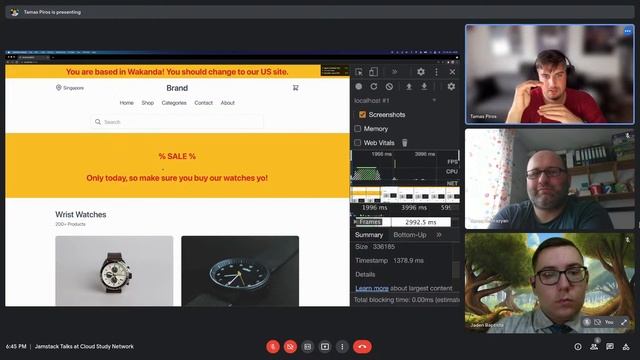Image resolution: width=640 pixels, height=360 pixels.
Task: Toggle the device toolbar in DevTools
Action: 373,72
